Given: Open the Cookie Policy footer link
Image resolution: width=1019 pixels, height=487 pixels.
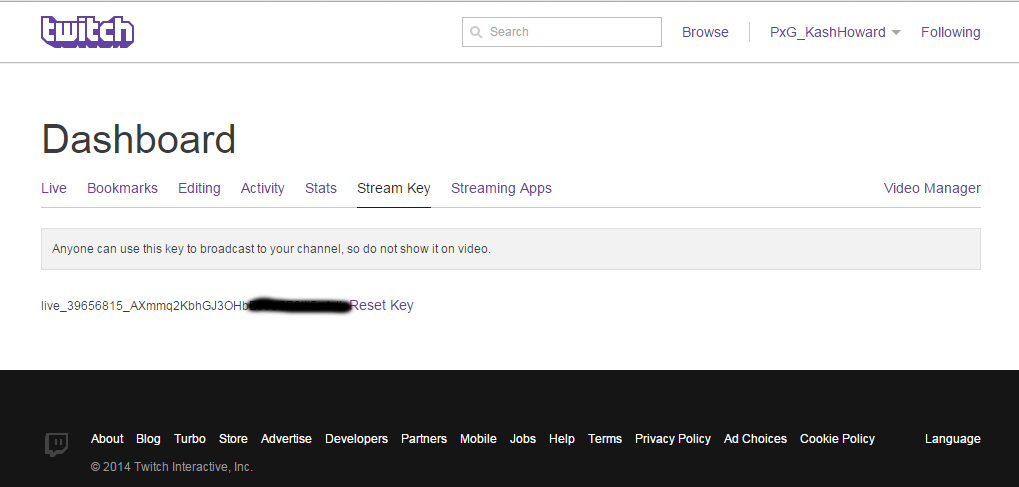Looking at the screenshot, I should coord(837,439).
